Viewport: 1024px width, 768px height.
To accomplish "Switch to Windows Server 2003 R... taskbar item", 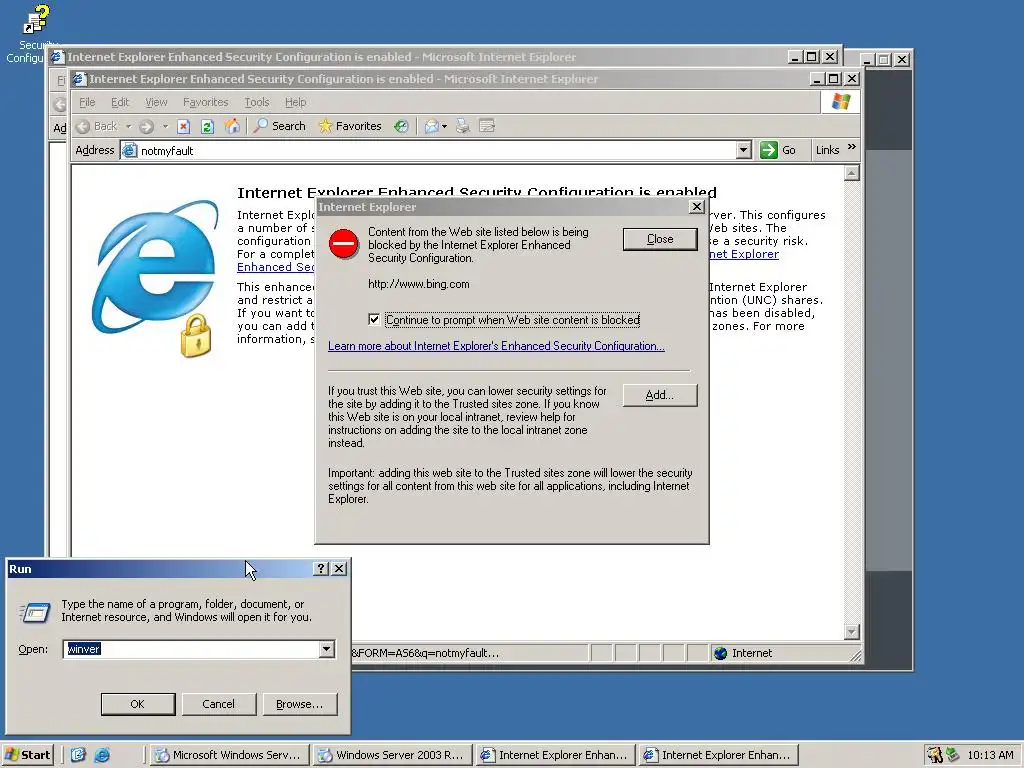I will tap(392, 755).
